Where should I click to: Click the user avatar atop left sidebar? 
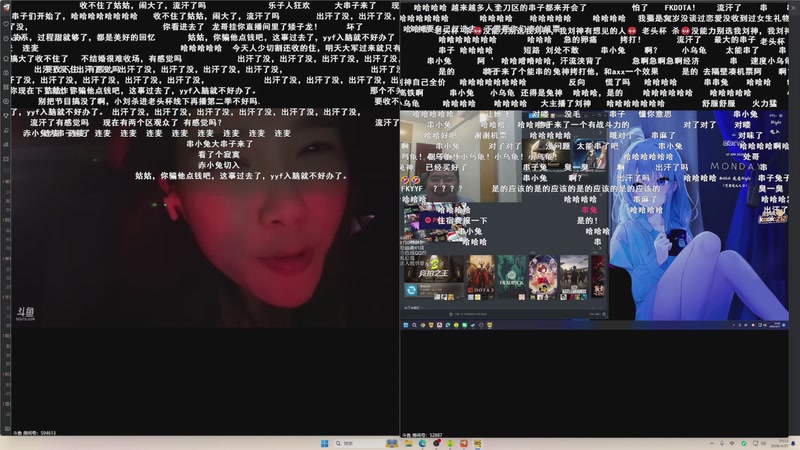point(6,7)
